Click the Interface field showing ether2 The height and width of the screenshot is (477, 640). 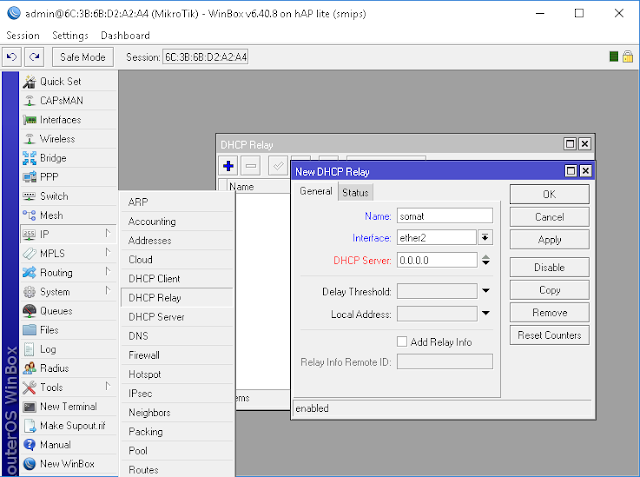tap(437, 237)
